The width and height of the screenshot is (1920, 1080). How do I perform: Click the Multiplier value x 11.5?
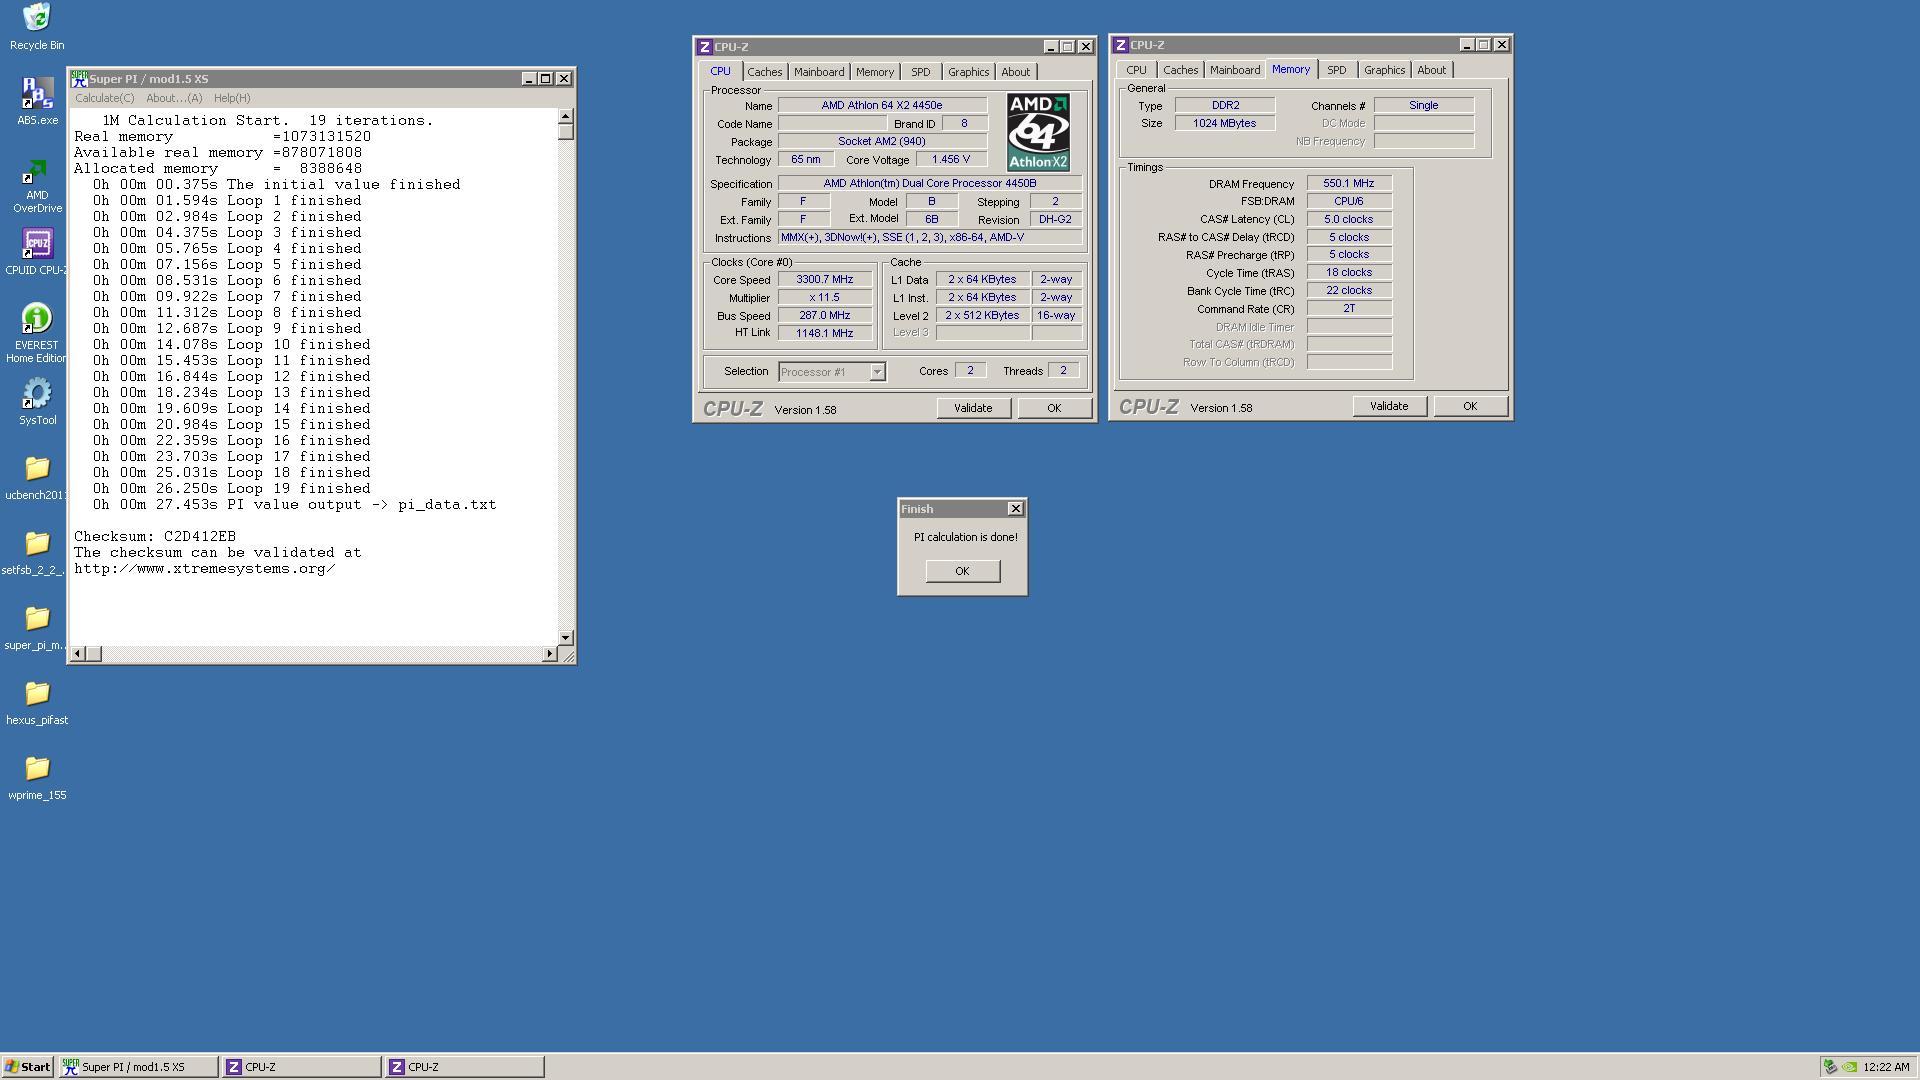pos(825,298)
